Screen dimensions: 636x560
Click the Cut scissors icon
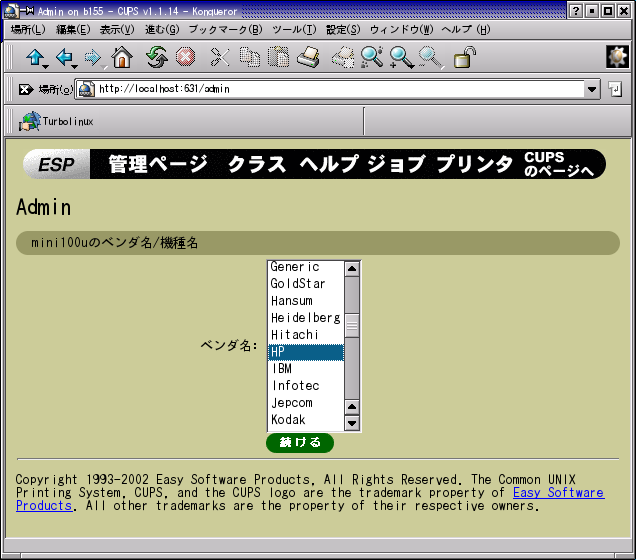(x=220, y=57)
